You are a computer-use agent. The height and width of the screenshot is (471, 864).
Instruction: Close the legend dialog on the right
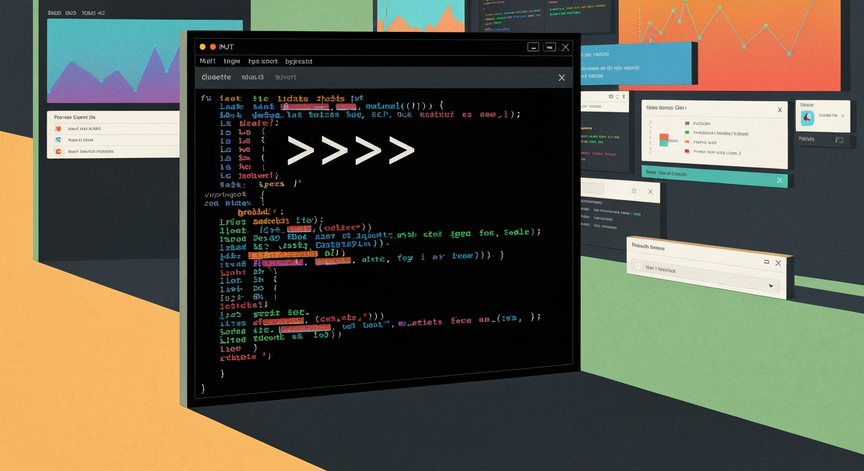[780, 110]
